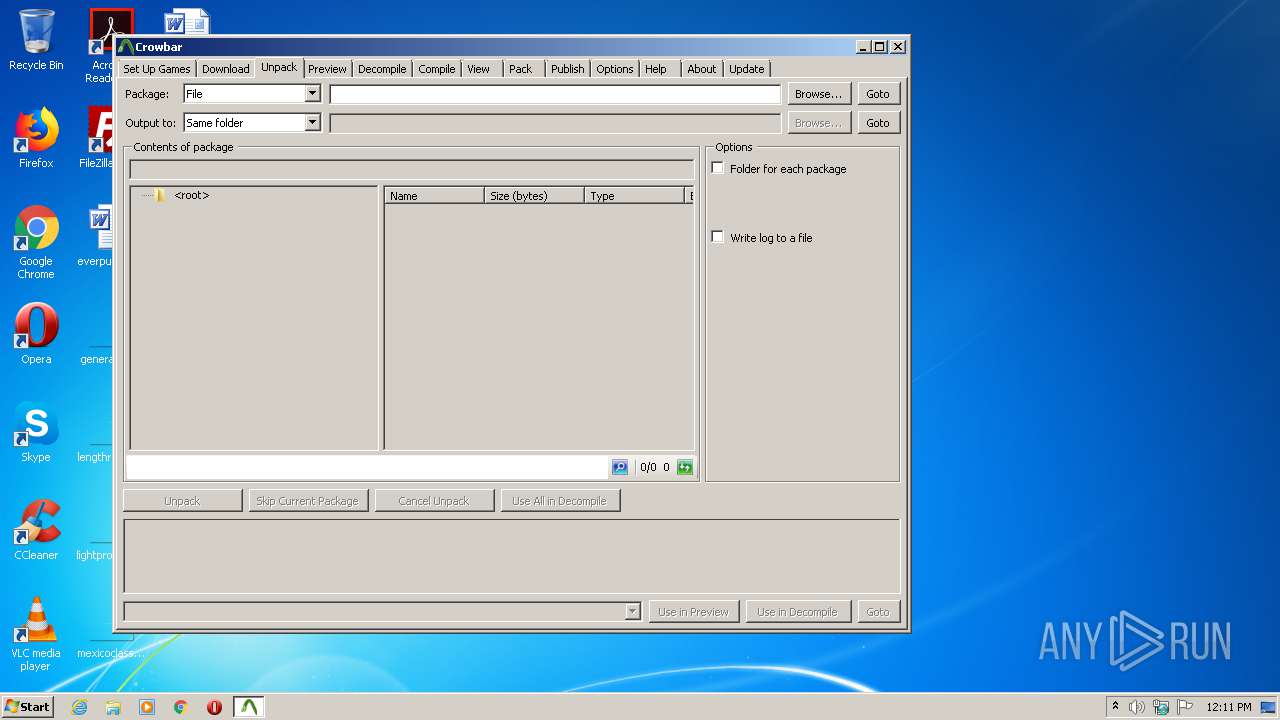The image size is (1280, 720).
Task: Open the Output to dropdown
Action: [312, 122]
